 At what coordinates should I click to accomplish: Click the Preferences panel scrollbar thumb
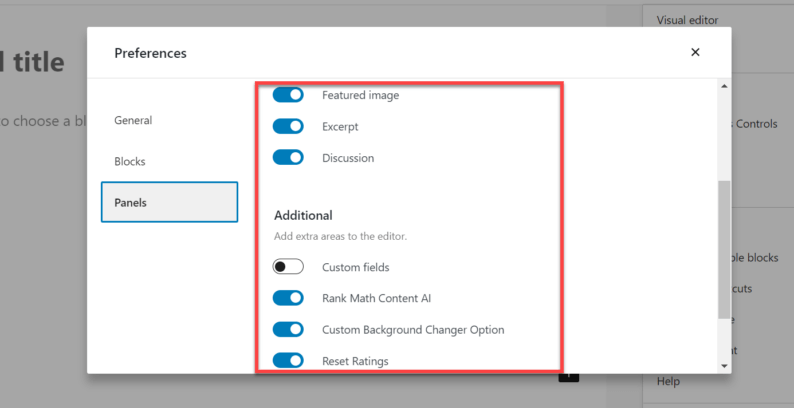point(724,250)
